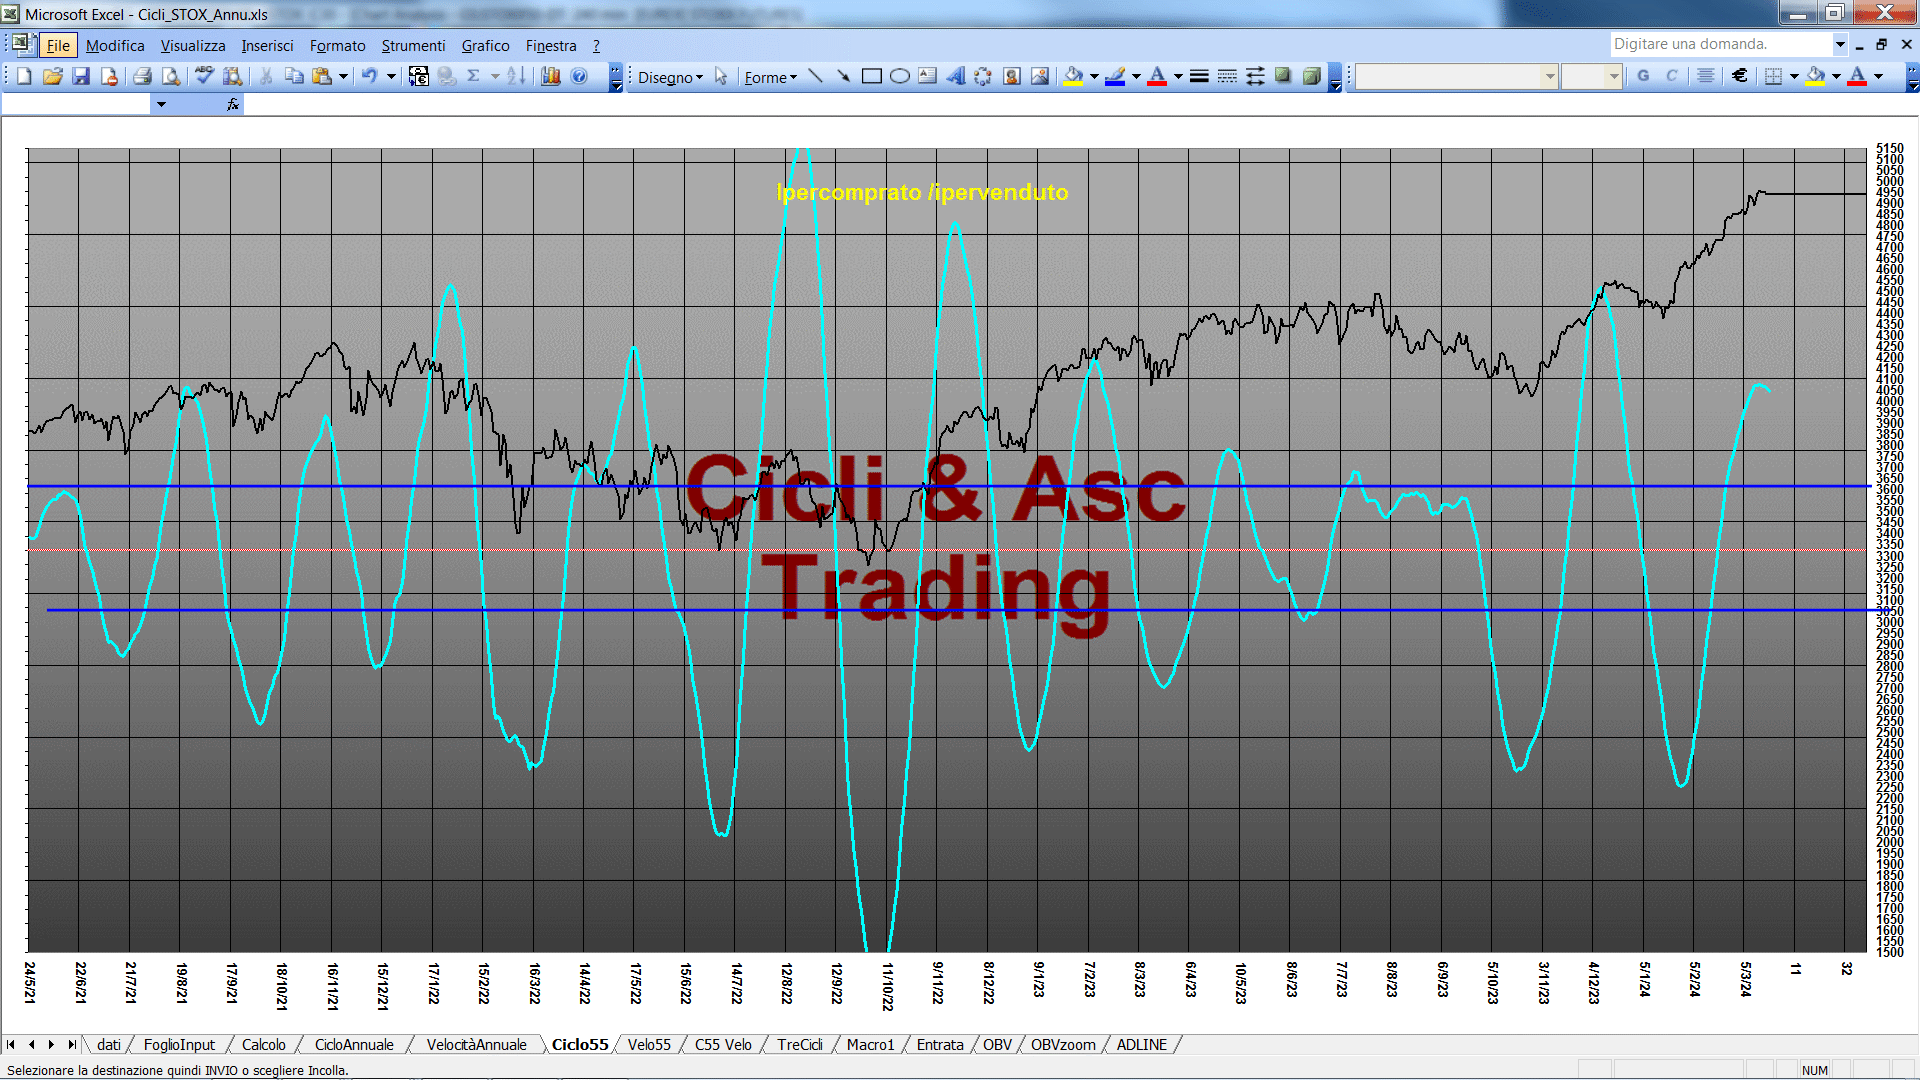1920x1080 pixels.
Task: Insert Picture from file icon
Action: click(1040, 77)
